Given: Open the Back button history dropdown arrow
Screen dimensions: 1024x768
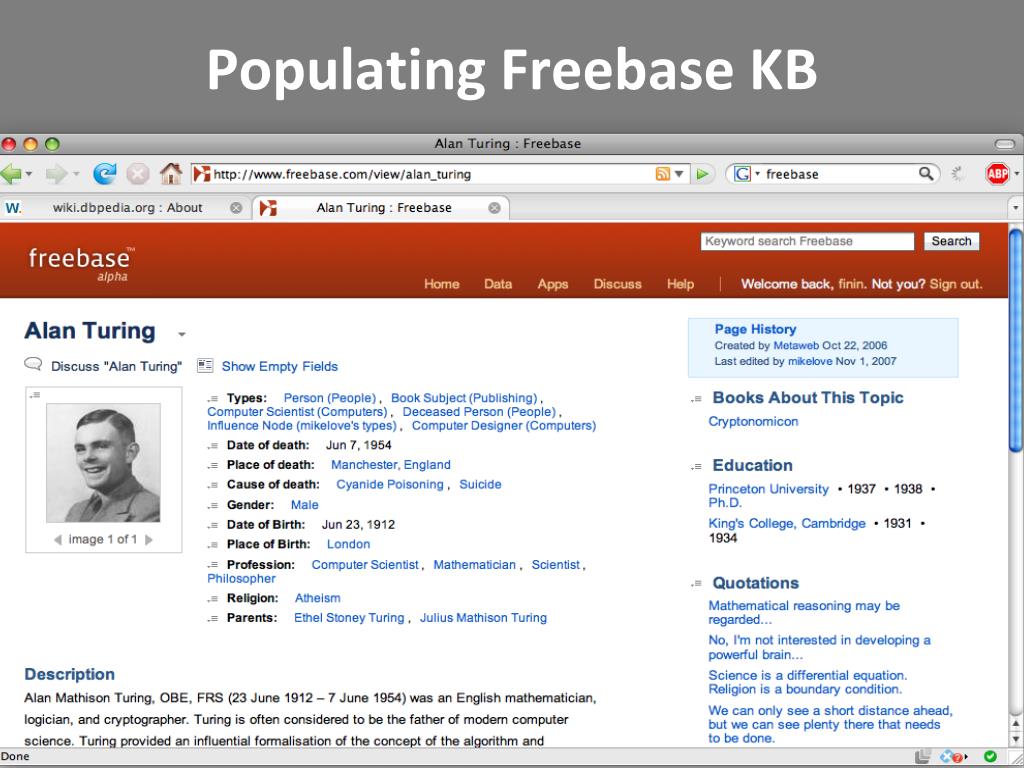Looking at the screenshot, I should click(x=29, y=174).
